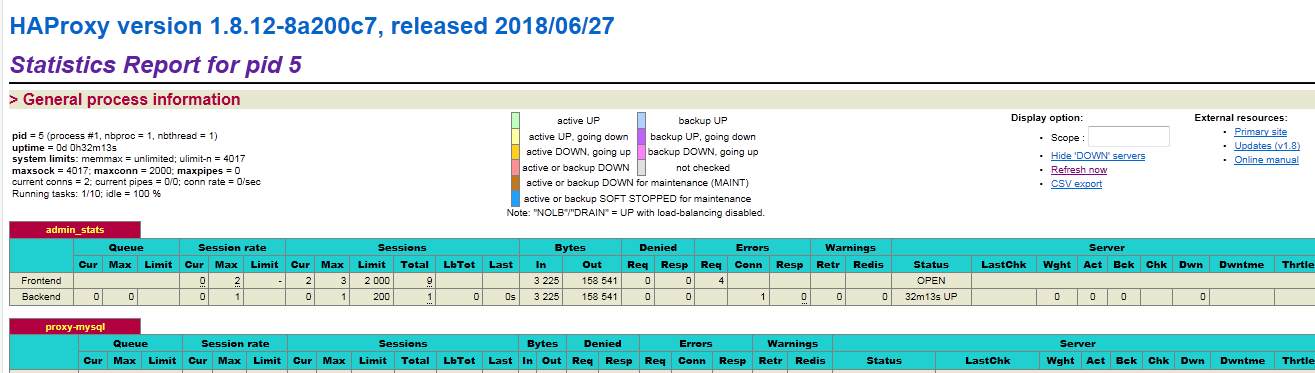
Task: Click the Dwntme column header in admin_stats table
Action: [1242, 264]
